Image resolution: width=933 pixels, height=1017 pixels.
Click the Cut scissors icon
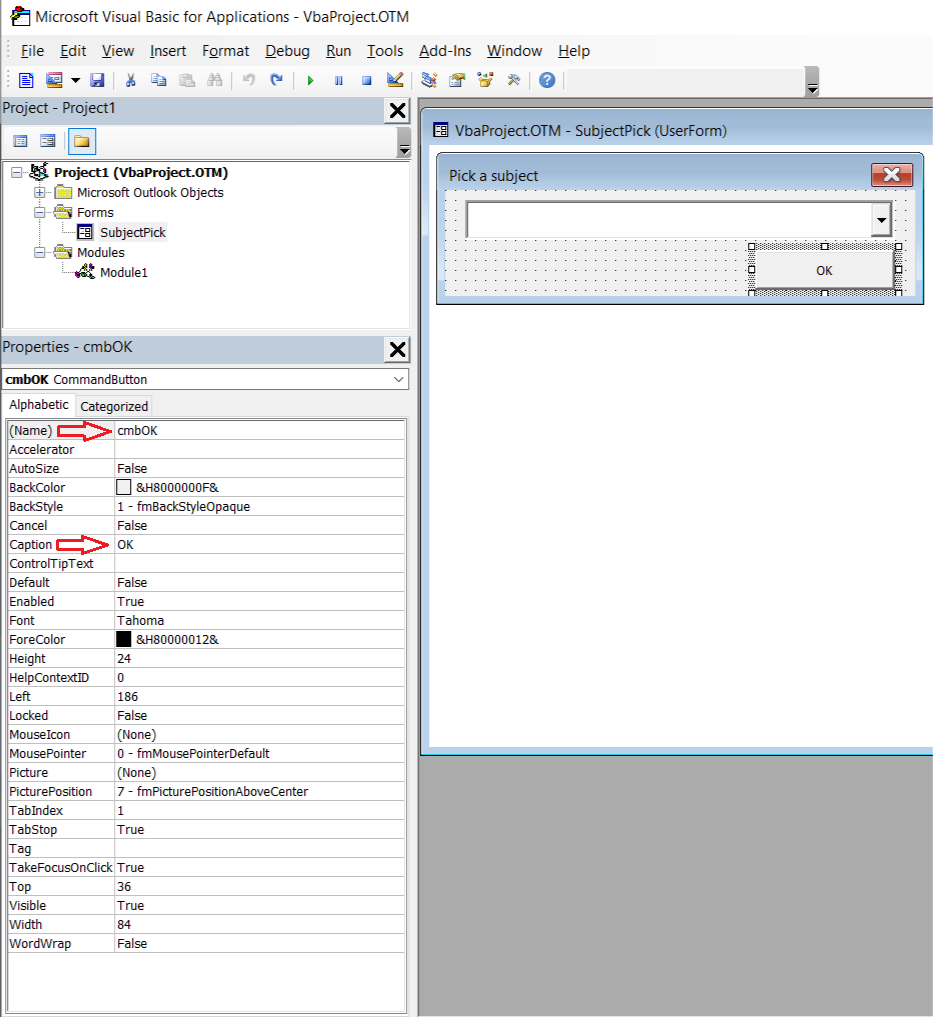click(x=130, y=80)
